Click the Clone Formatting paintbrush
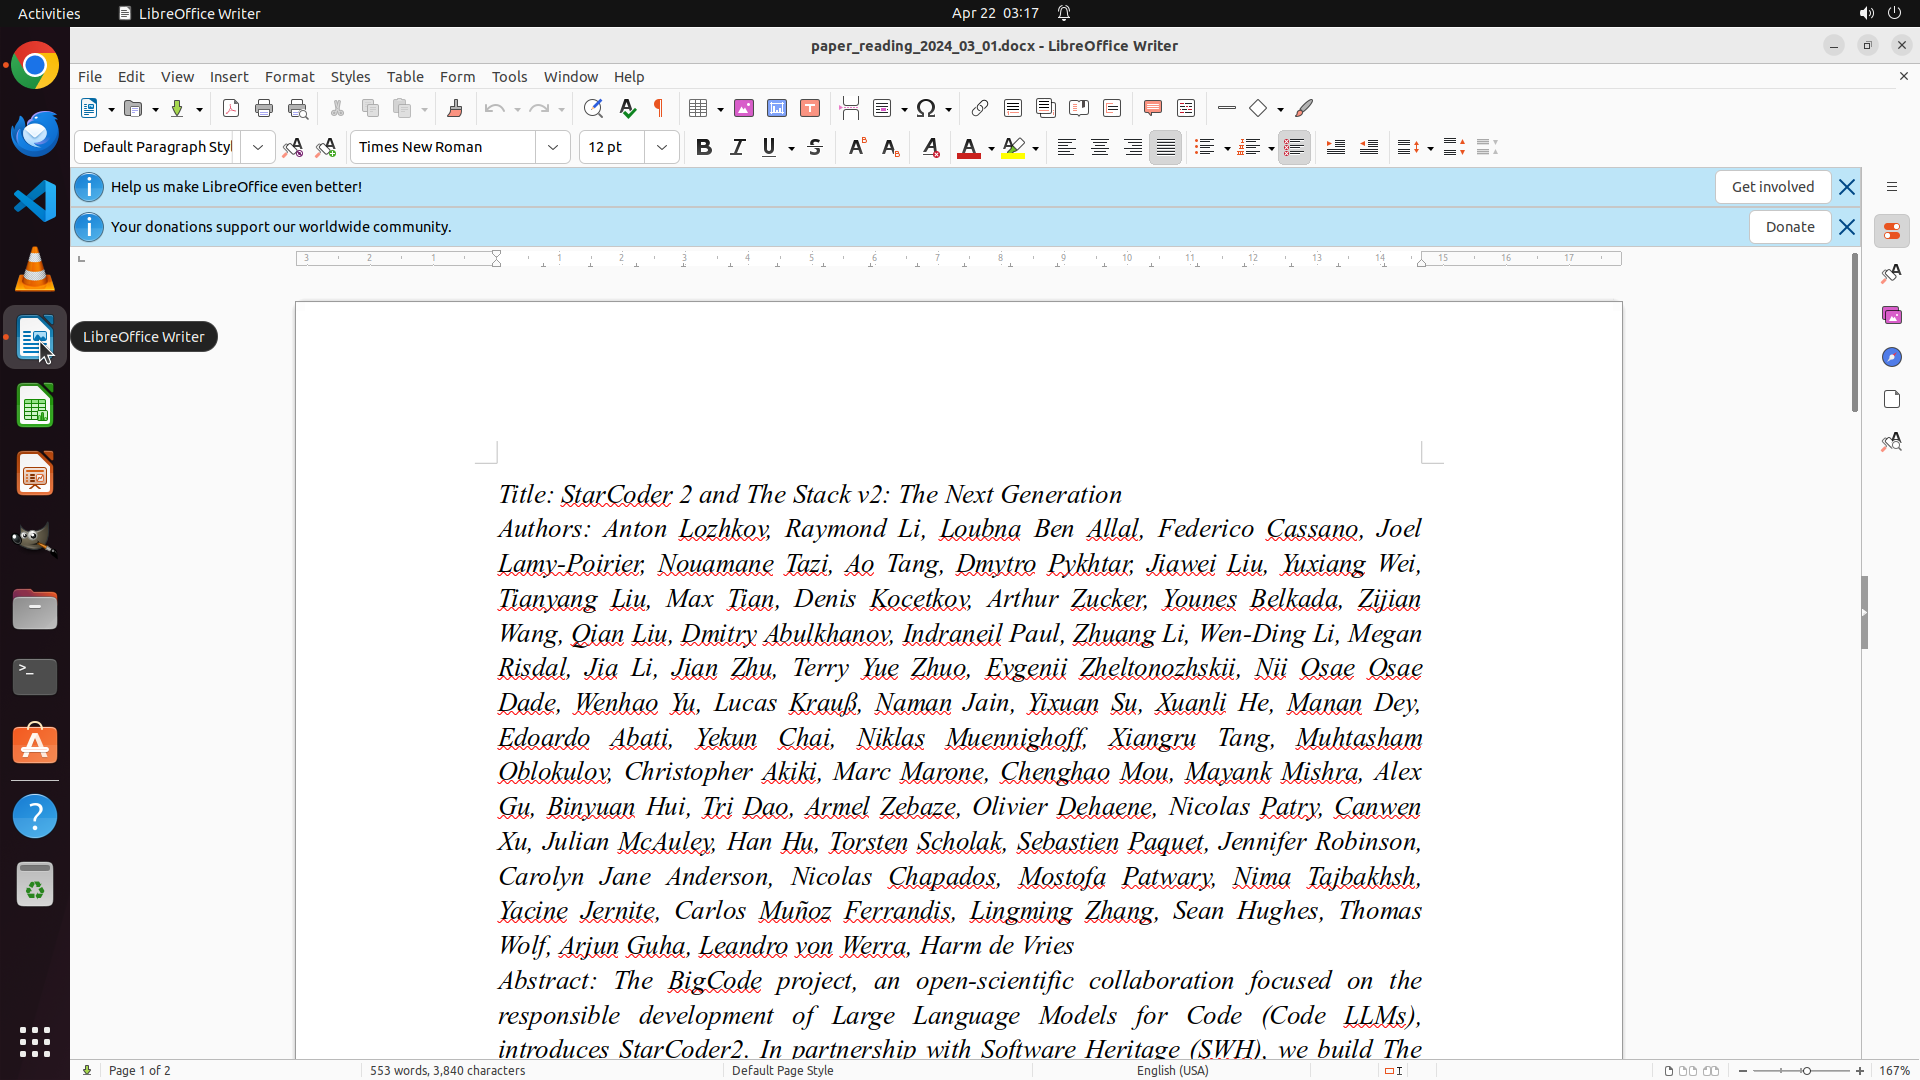Viewport: 1920px width, 1080px height. pyautogui.click(x=455, y=108)
